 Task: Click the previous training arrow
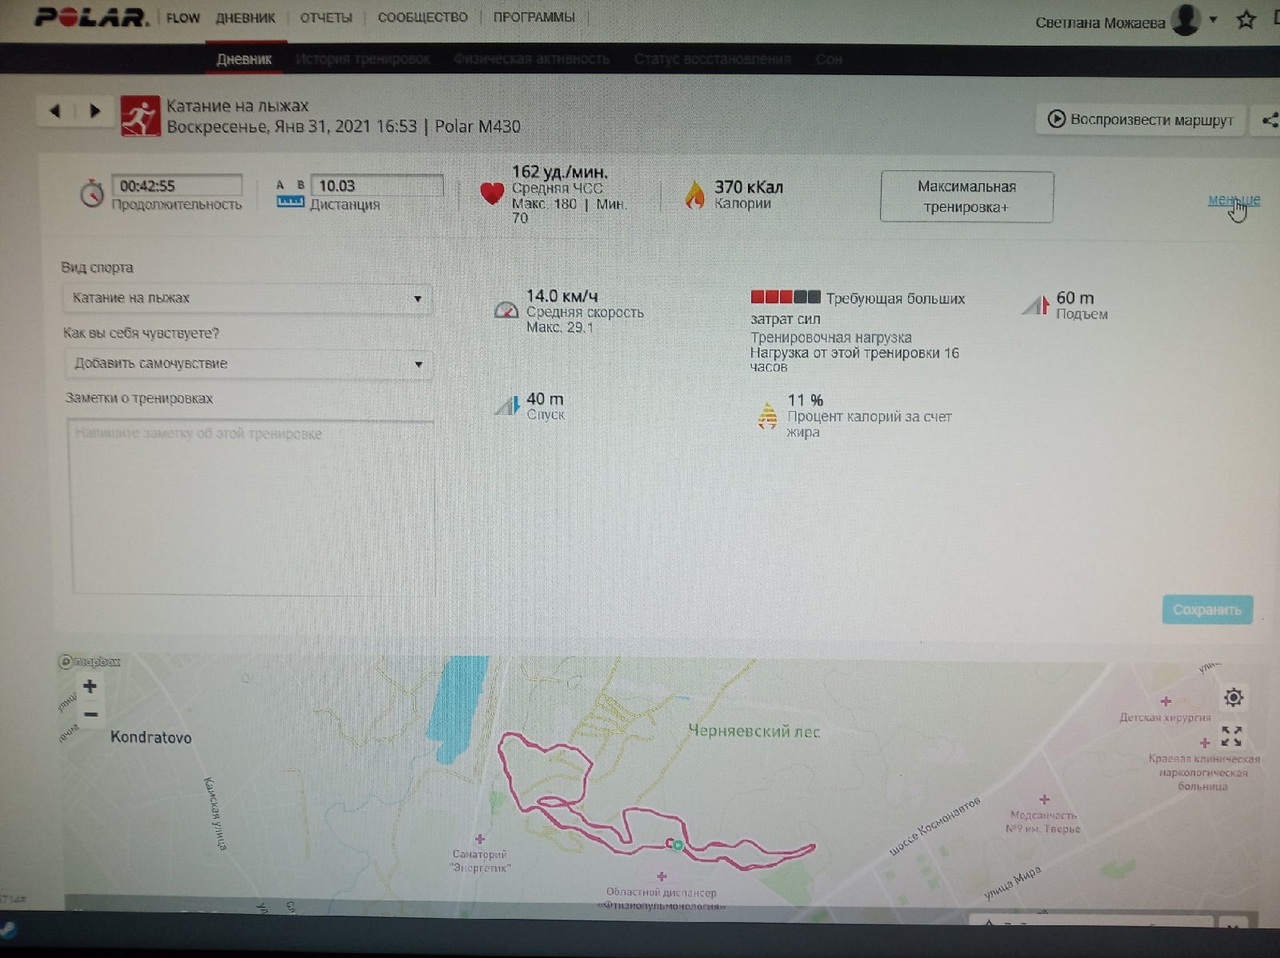(55, 111)
